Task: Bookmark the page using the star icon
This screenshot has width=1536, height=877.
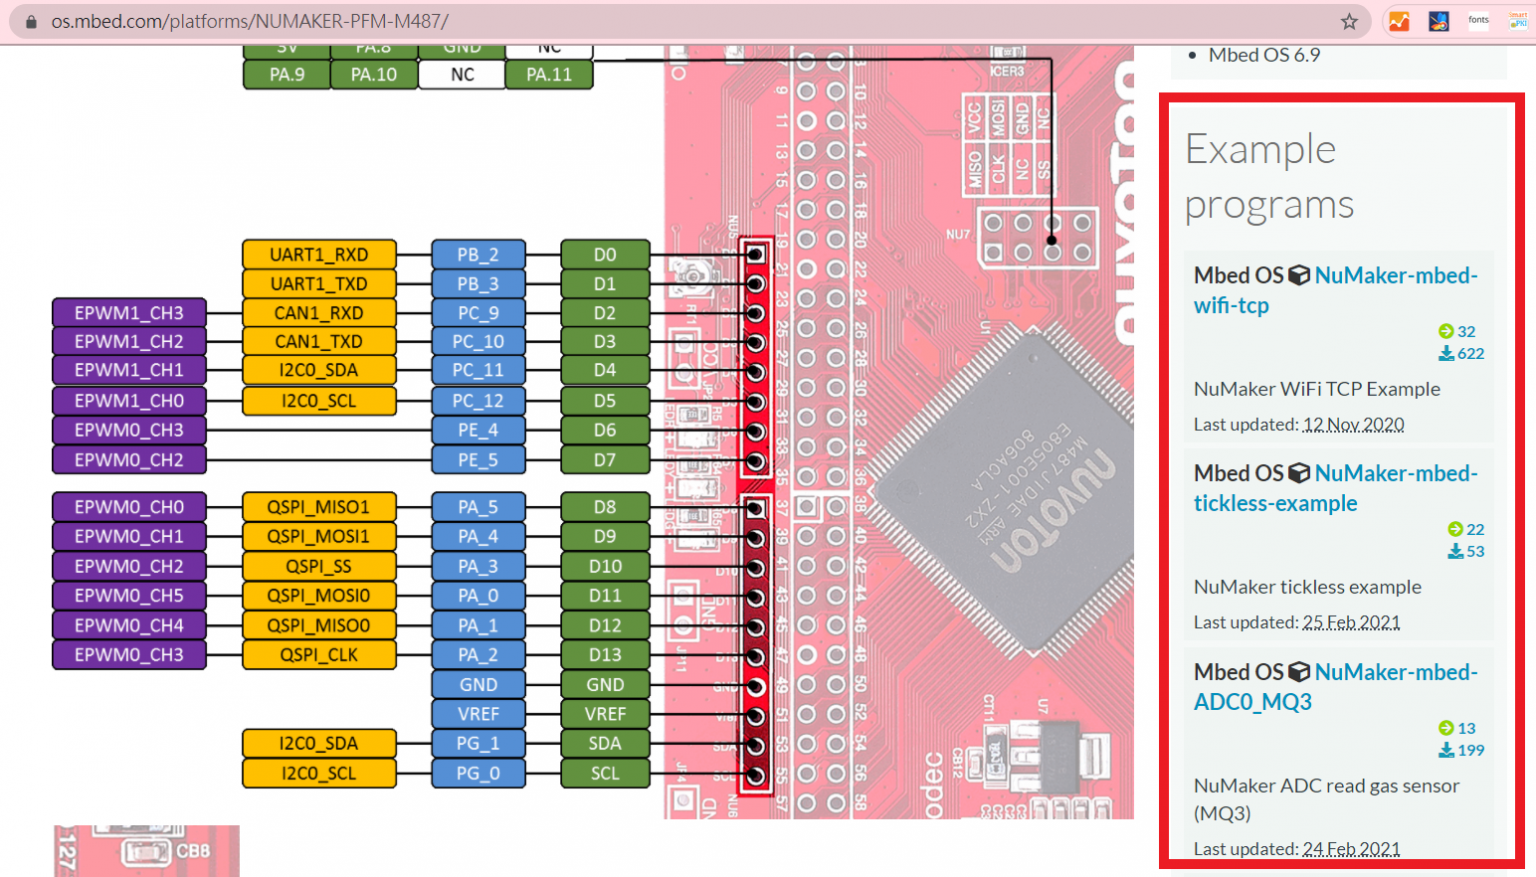Action: coord(1349,21)
